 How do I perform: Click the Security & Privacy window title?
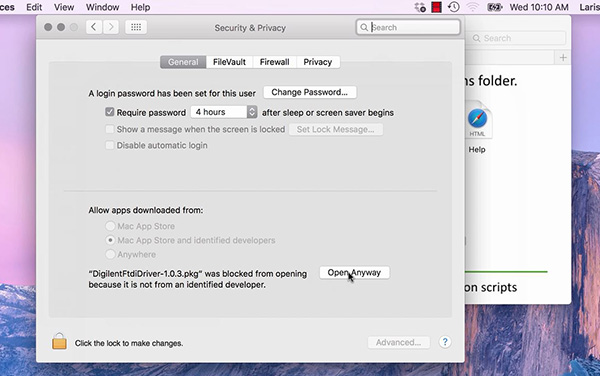(250, 28)
